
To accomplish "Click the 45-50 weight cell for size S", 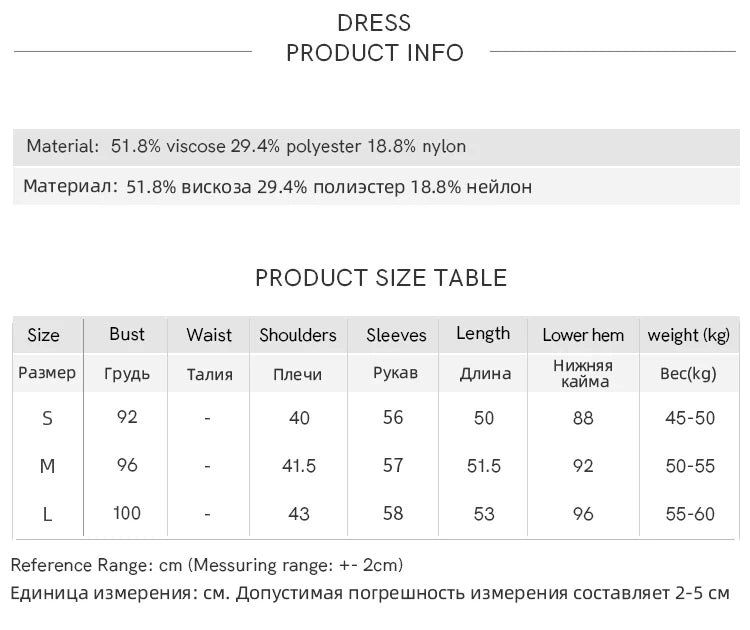I will click(x=690, y=418).
